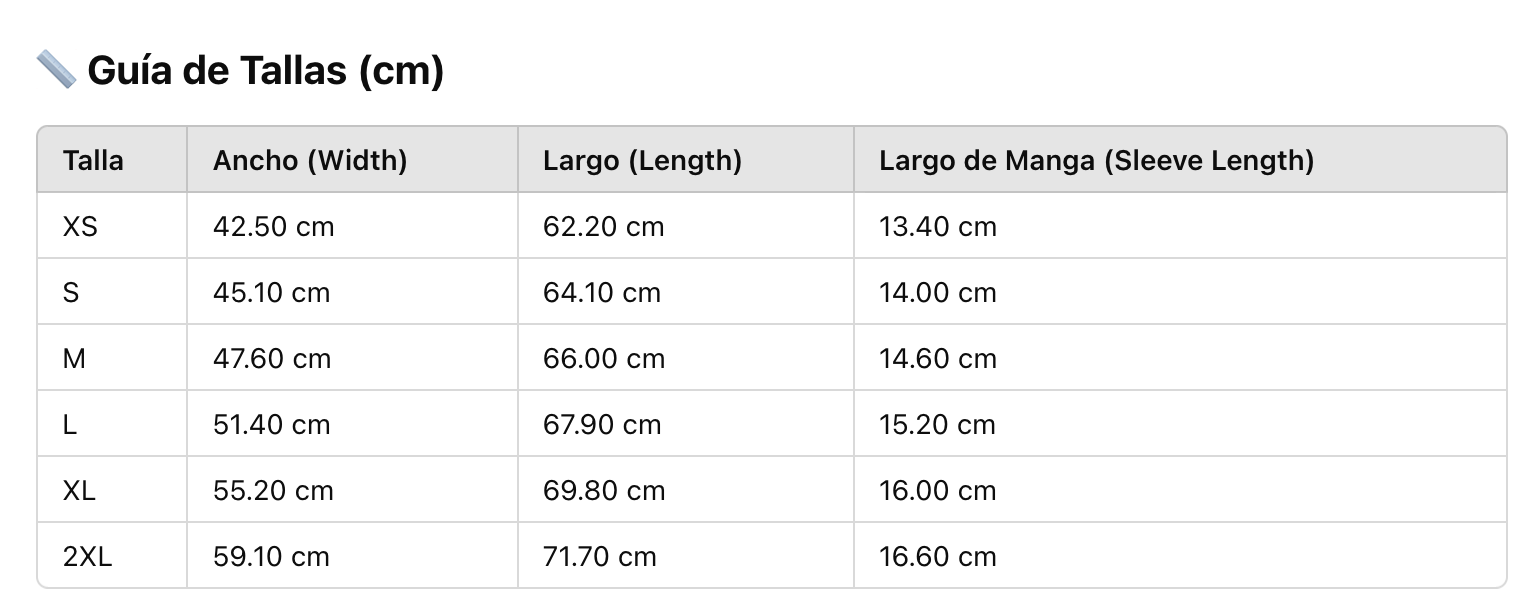The image size is (1538, 614).
Task: Select the Largo de Manga column header
Action: pos(1096,160)
